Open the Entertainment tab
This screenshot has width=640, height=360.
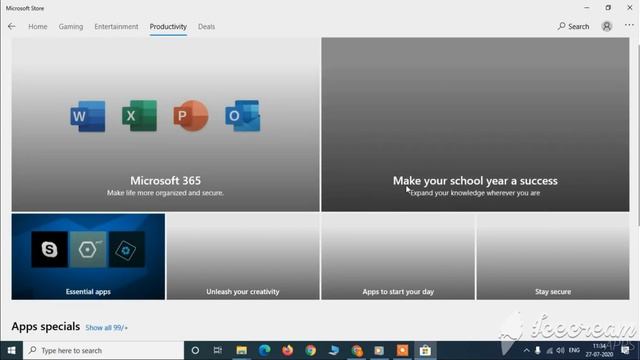click(116, 27)
